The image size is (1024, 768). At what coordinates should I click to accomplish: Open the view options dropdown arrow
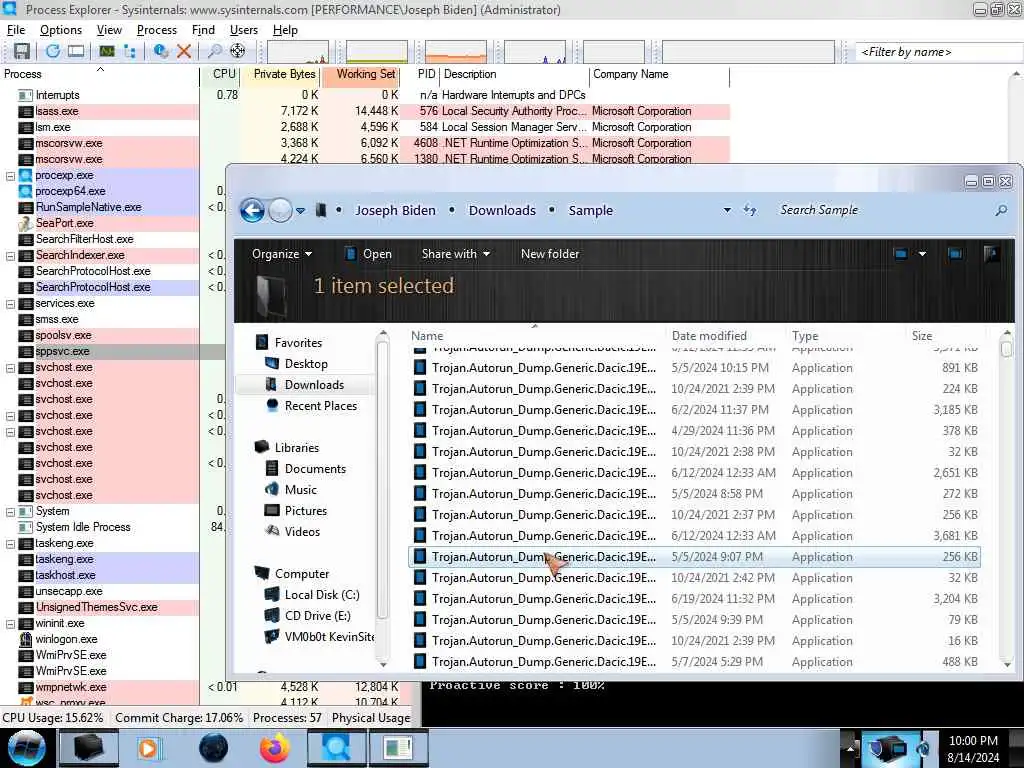tap(922, 253)
